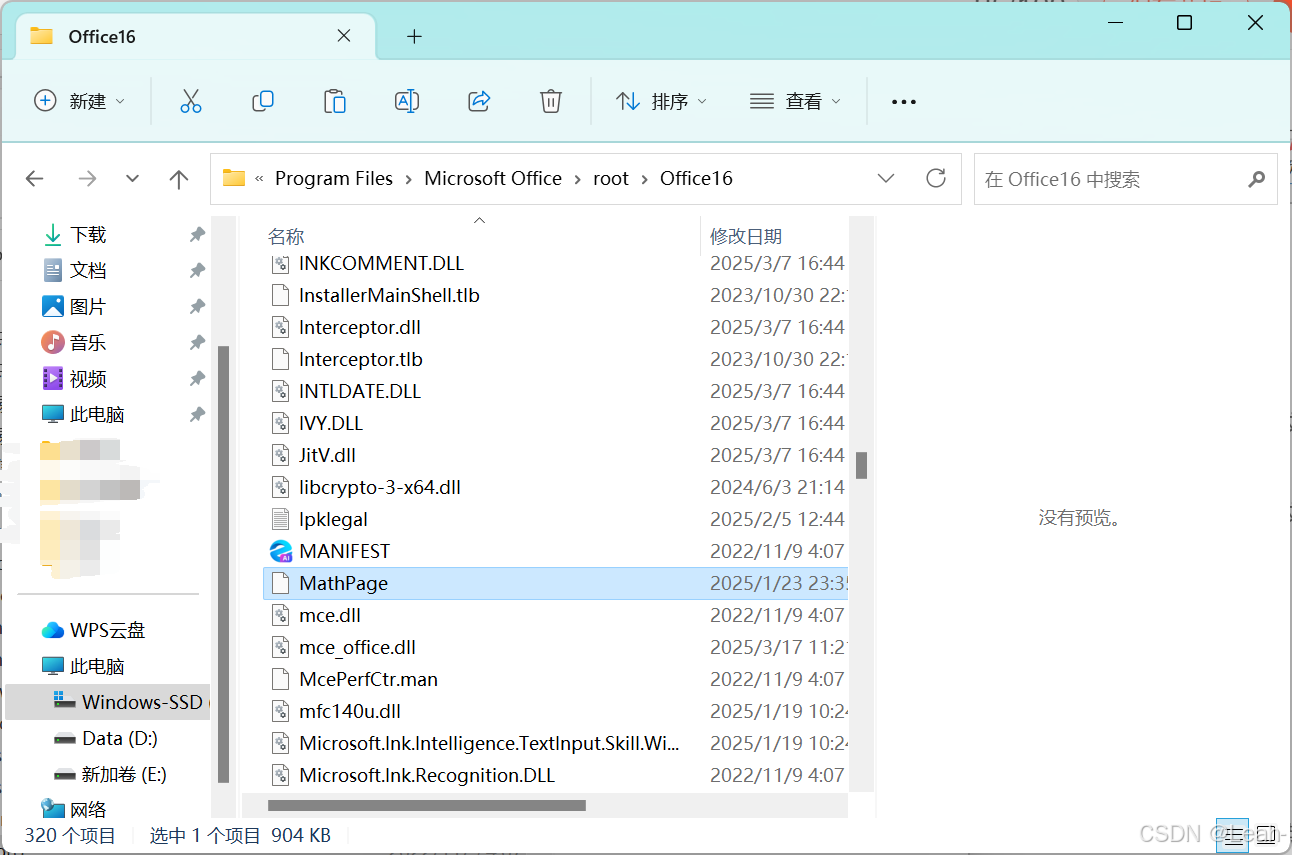
Task: Open 视频 in navigation pane
Action: 88,379
